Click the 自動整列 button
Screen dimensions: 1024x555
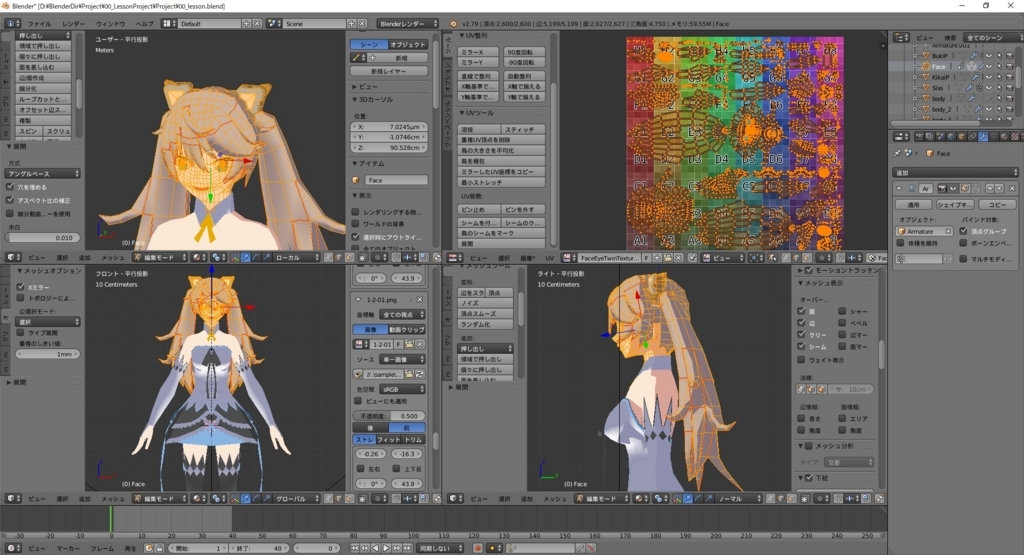524,76
